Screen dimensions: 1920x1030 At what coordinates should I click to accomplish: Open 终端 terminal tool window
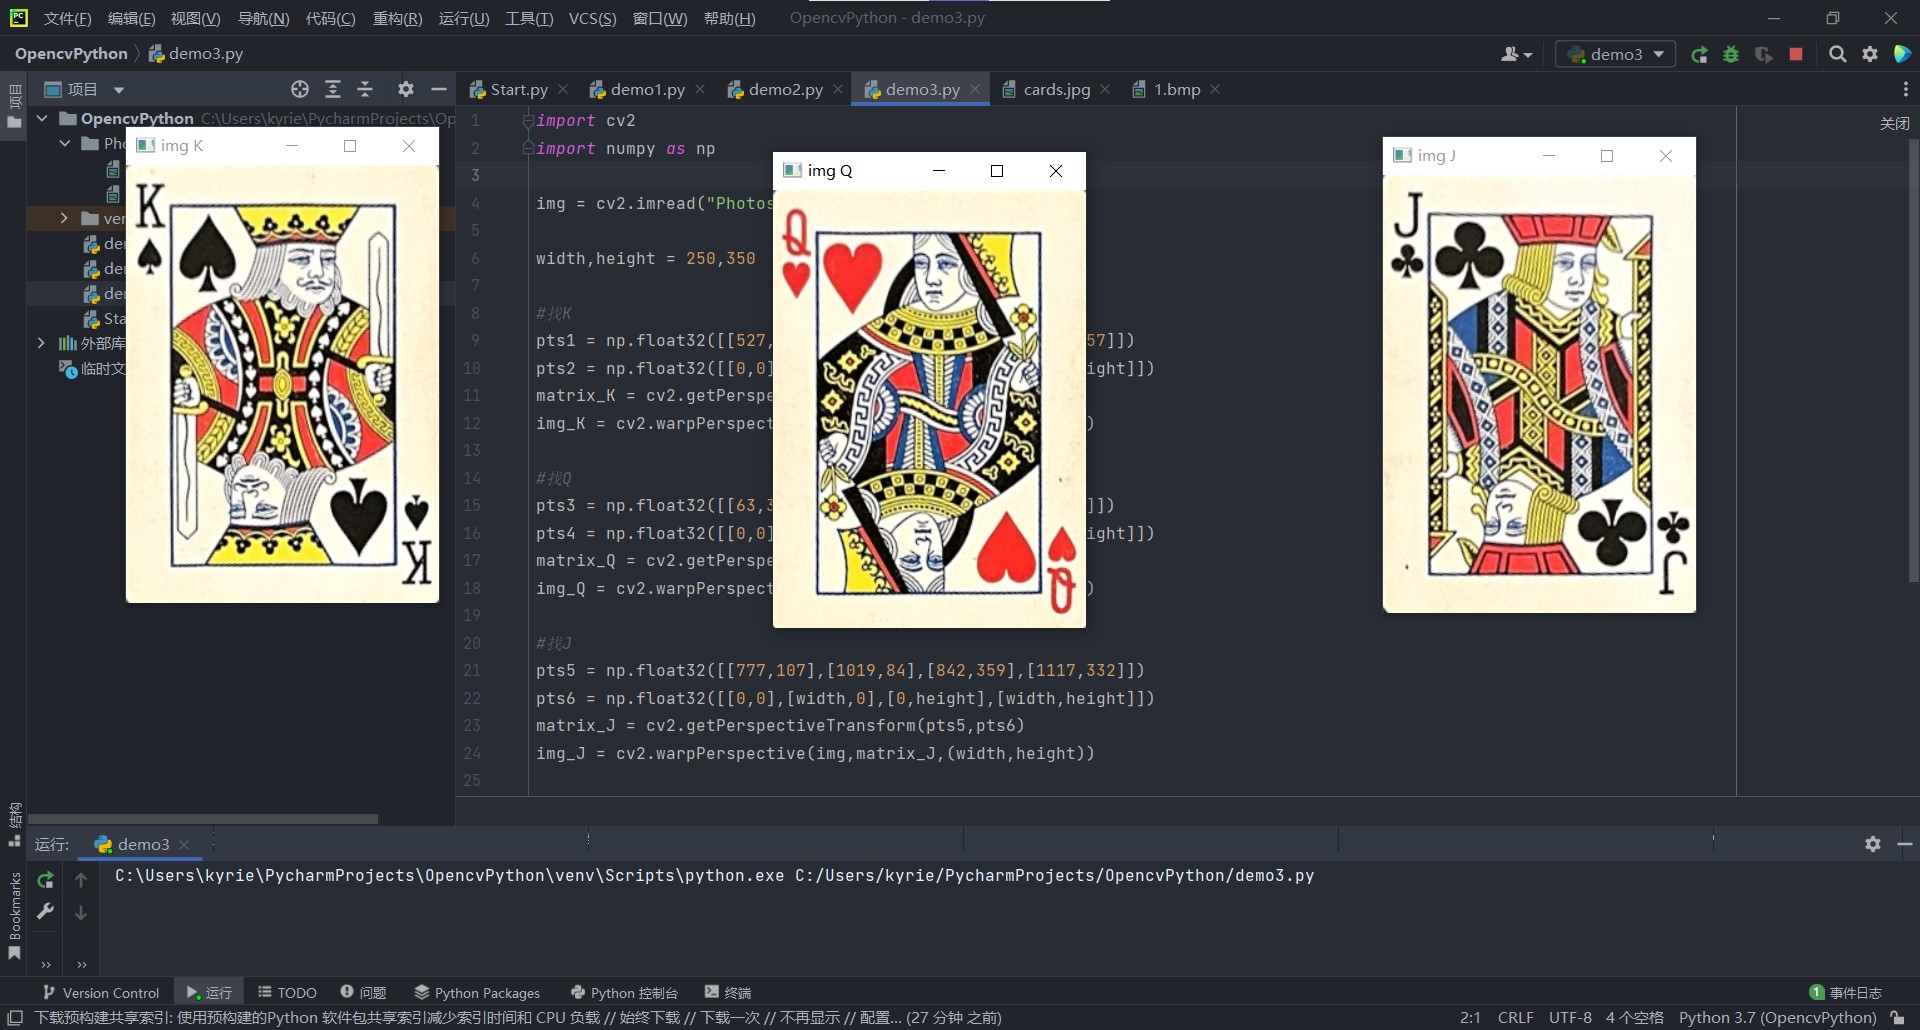(x=727, y=992)
